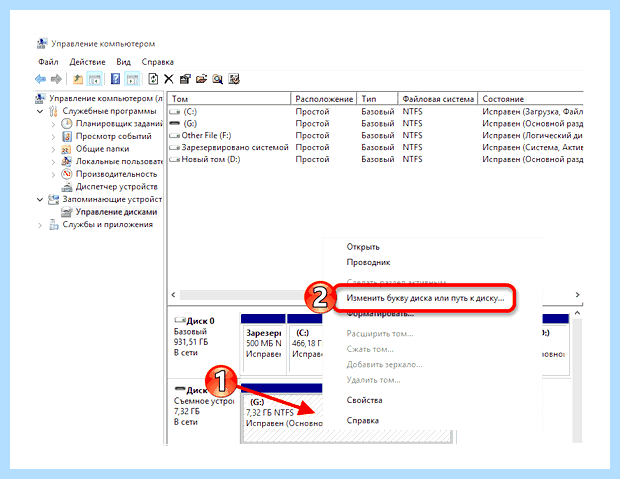Click the Службы и приложения icon

[x=53, y=225]
